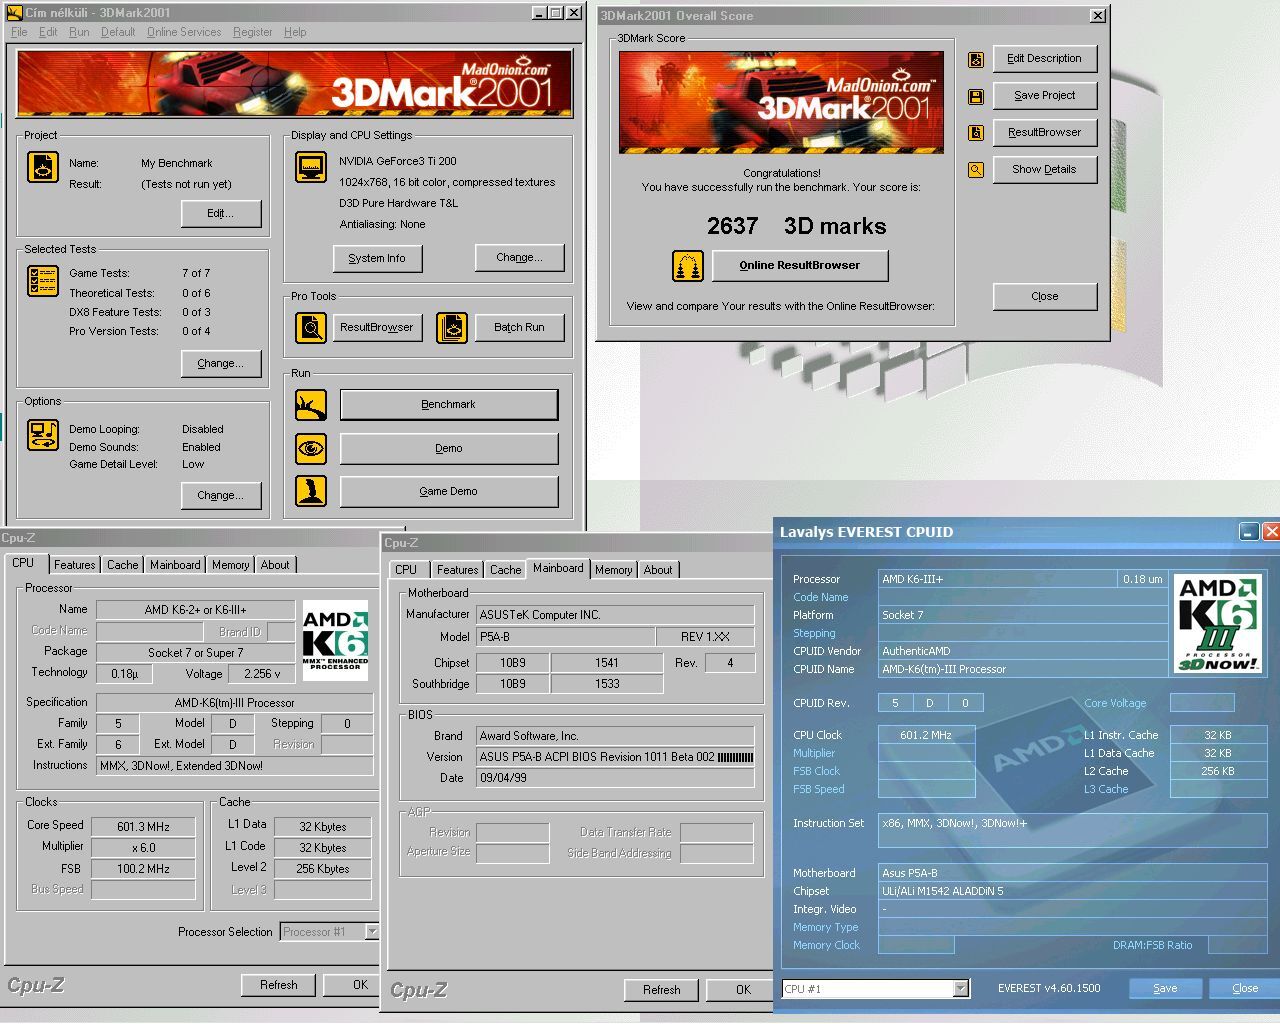
Task: Click the DRAM:FSB Ratio link in EVEREST
Action: (1152, 945)
